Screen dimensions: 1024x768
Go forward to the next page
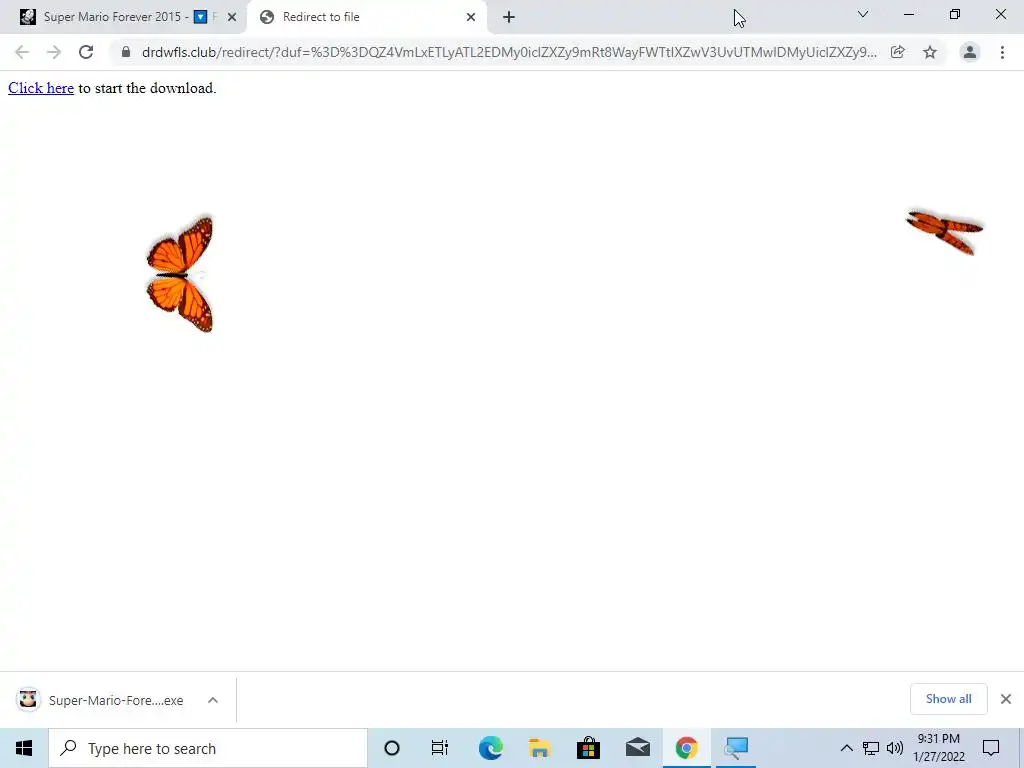click(54, 52)
